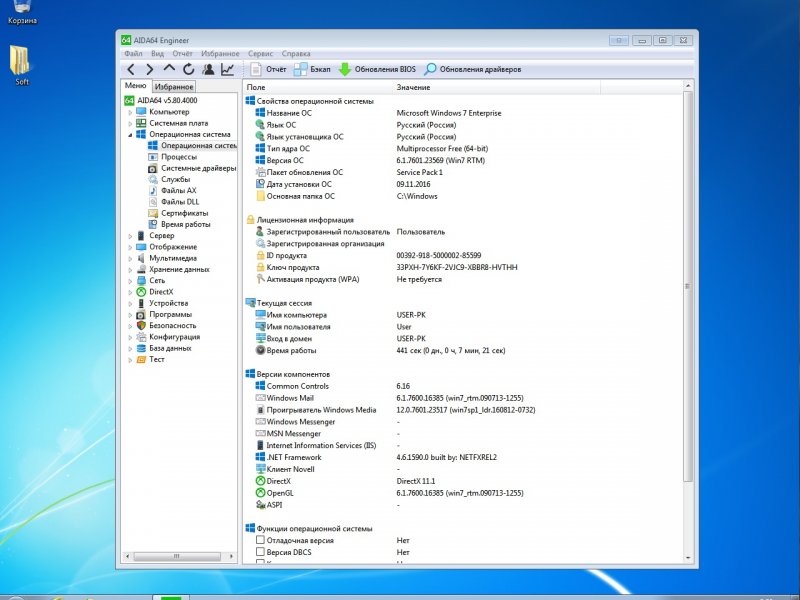This screenshot has height=600, width=800.
Task: Go back with the left arrow toolbar icon
Action: click(131, 69)
